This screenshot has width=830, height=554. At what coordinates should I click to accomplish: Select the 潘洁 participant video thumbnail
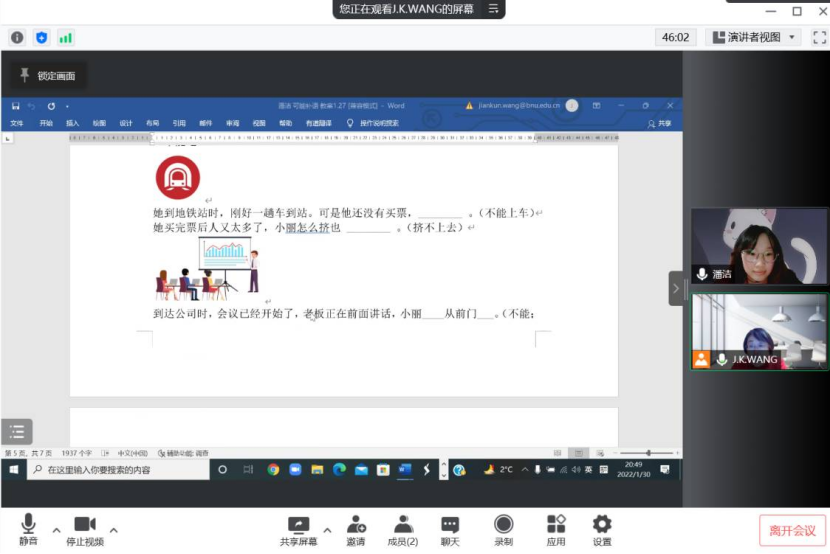759,246
